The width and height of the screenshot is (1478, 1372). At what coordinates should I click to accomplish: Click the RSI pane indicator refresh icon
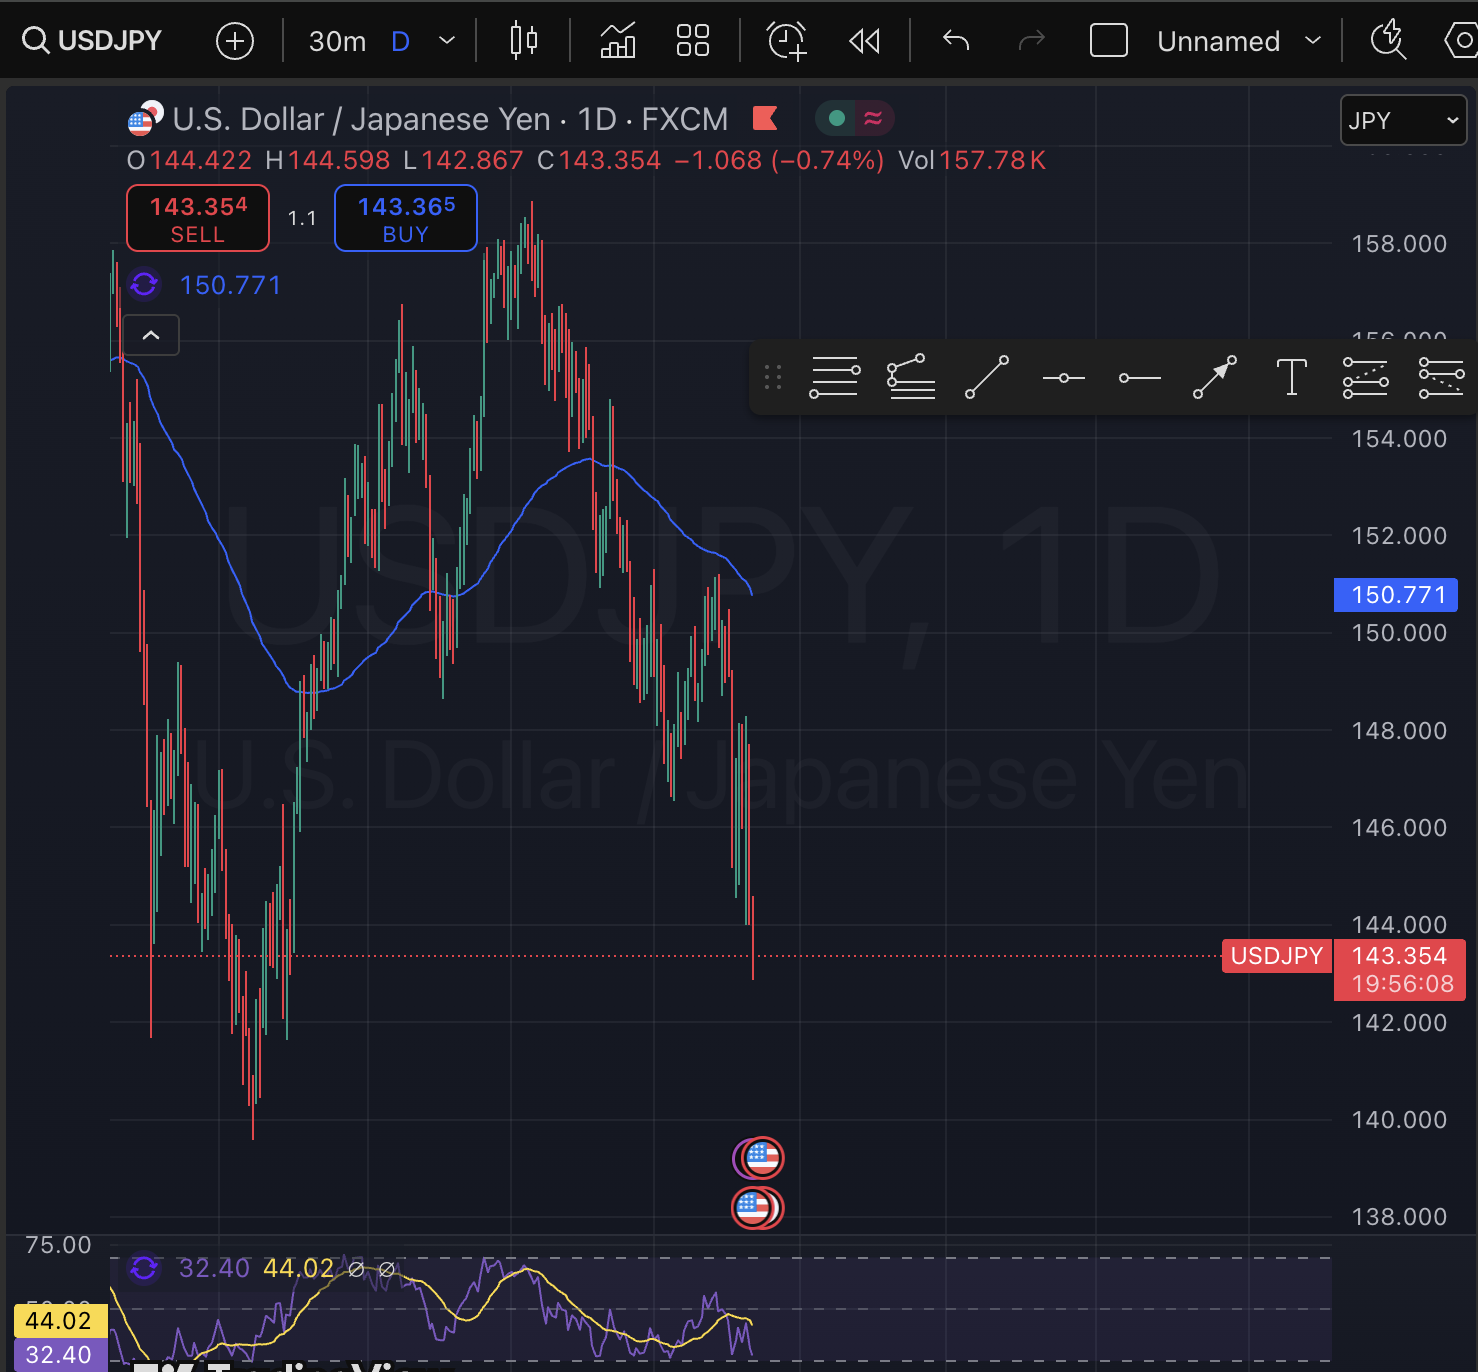144,1268
